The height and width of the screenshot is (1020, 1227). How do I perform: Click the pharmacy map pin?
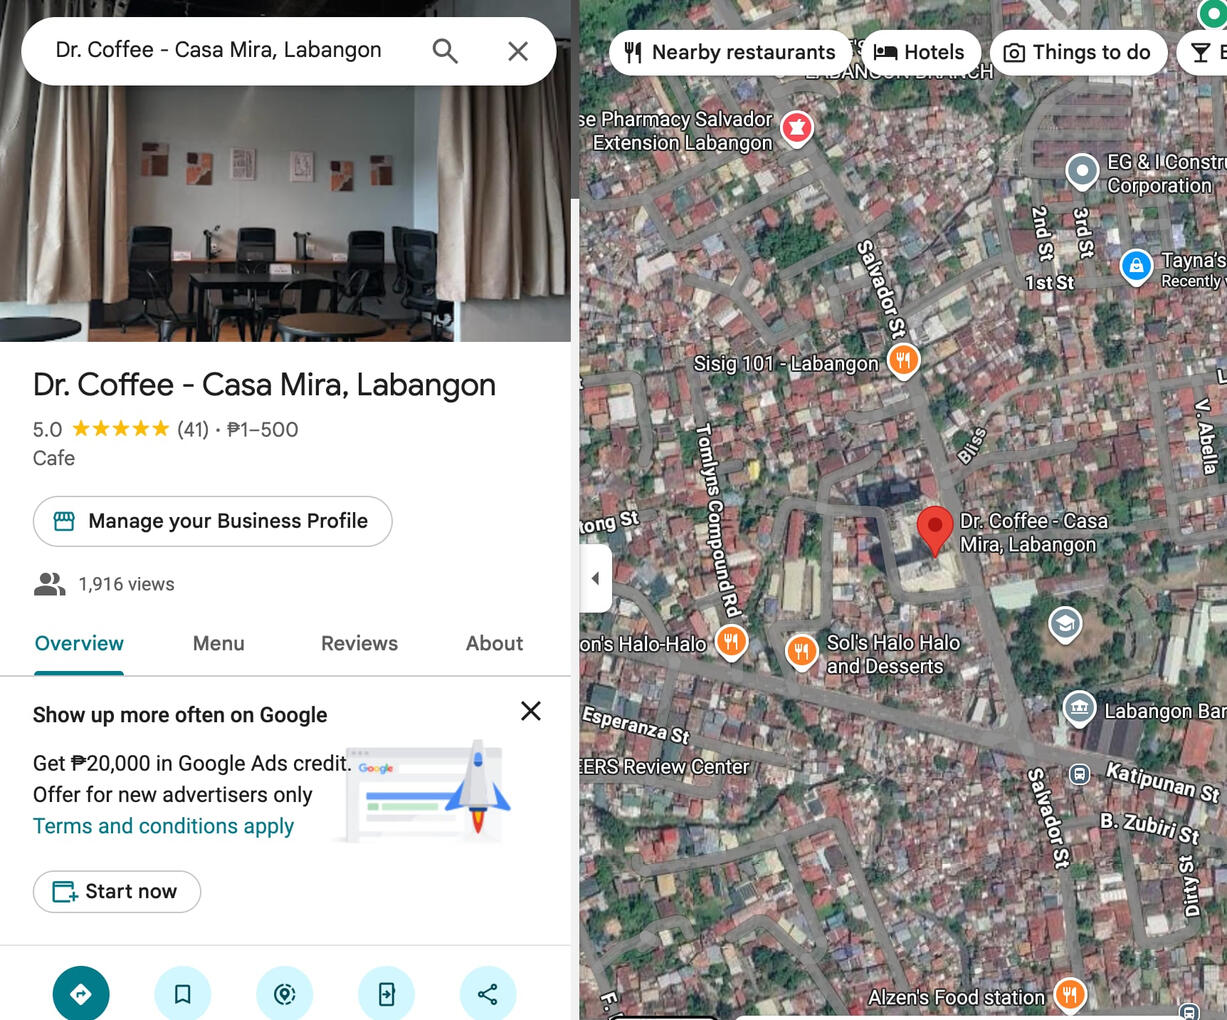click(797, 128)
